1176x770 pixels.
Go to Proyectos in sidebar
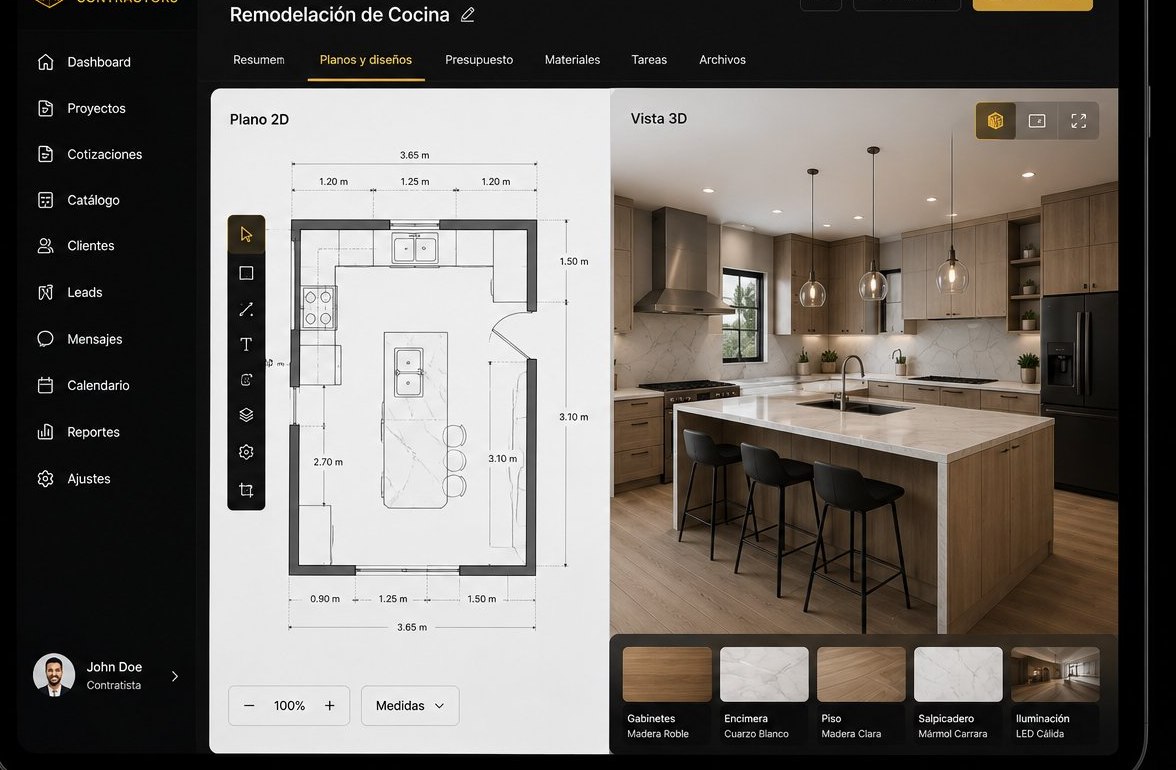[x=82, y=109]
